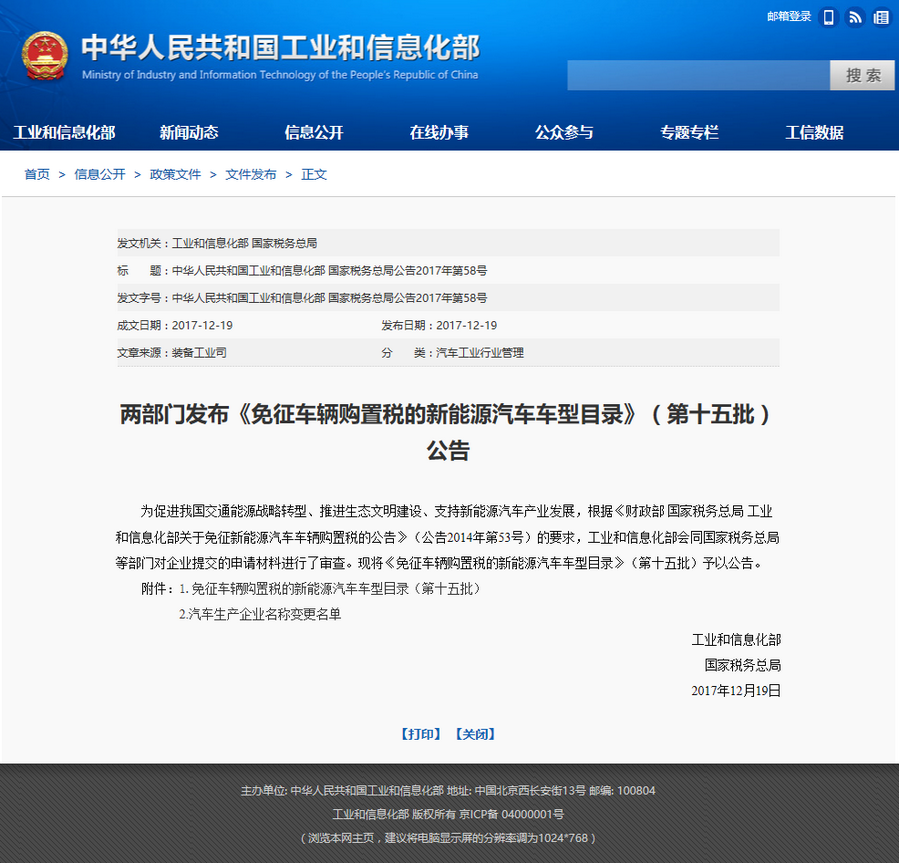Select the 发文机关 row text
This screenshot has height=863, width=899.
pos(217,243)
